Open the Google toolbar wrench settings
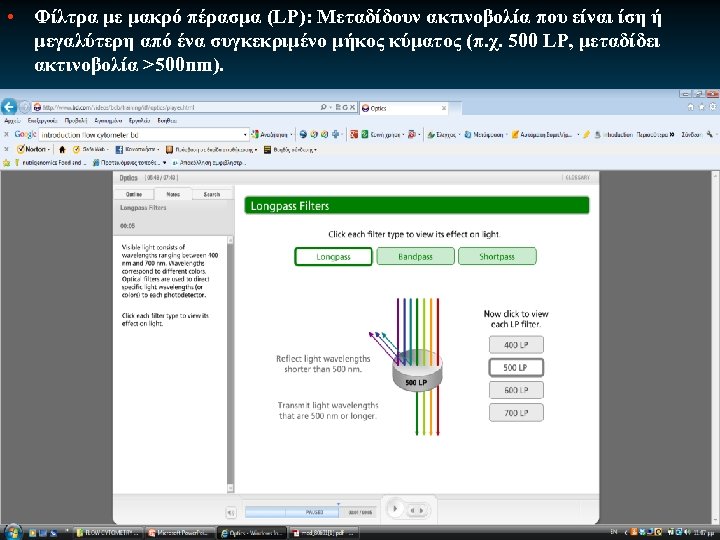Screen dimensions: 720x540 (x=710, y=135)
